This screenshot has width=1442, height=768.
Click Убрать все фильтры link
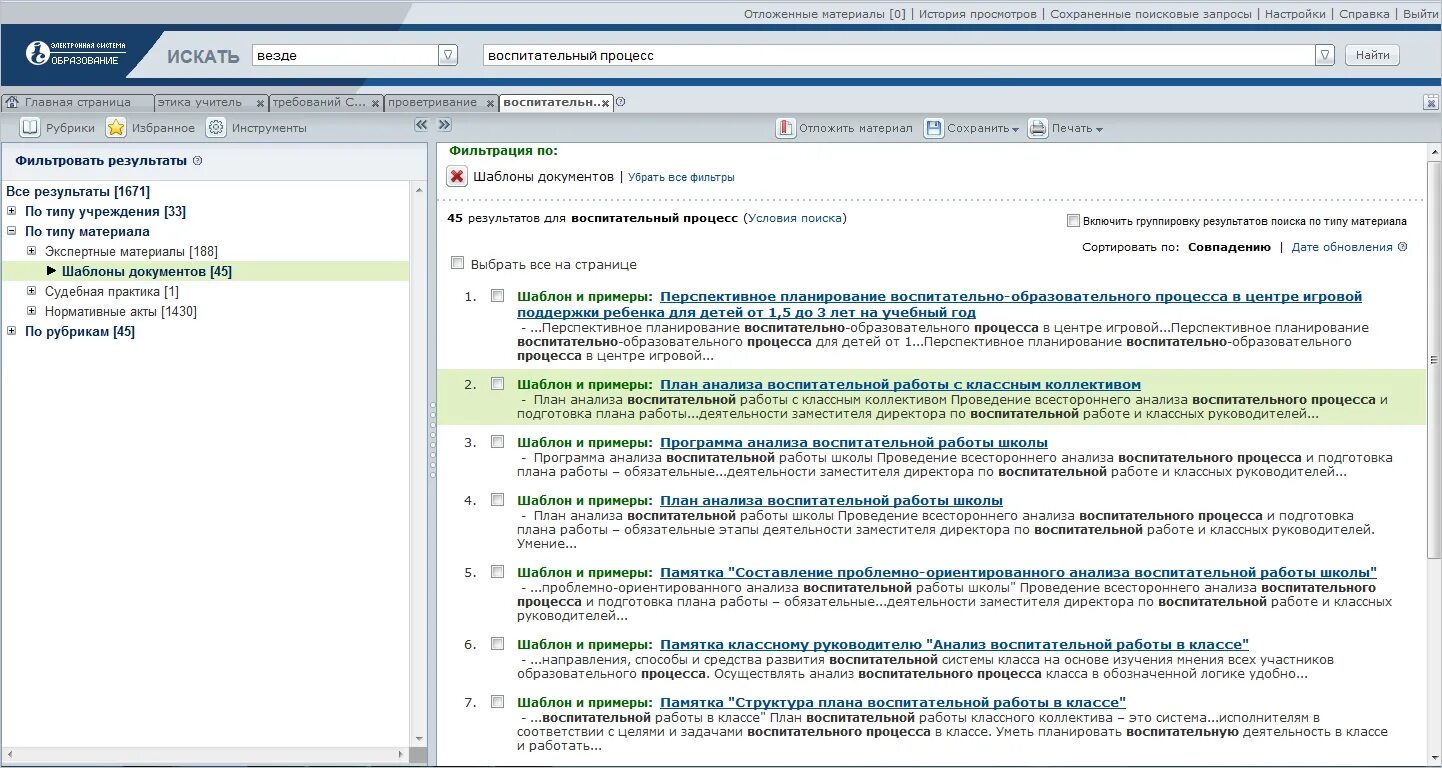click(x=681, y=177)
